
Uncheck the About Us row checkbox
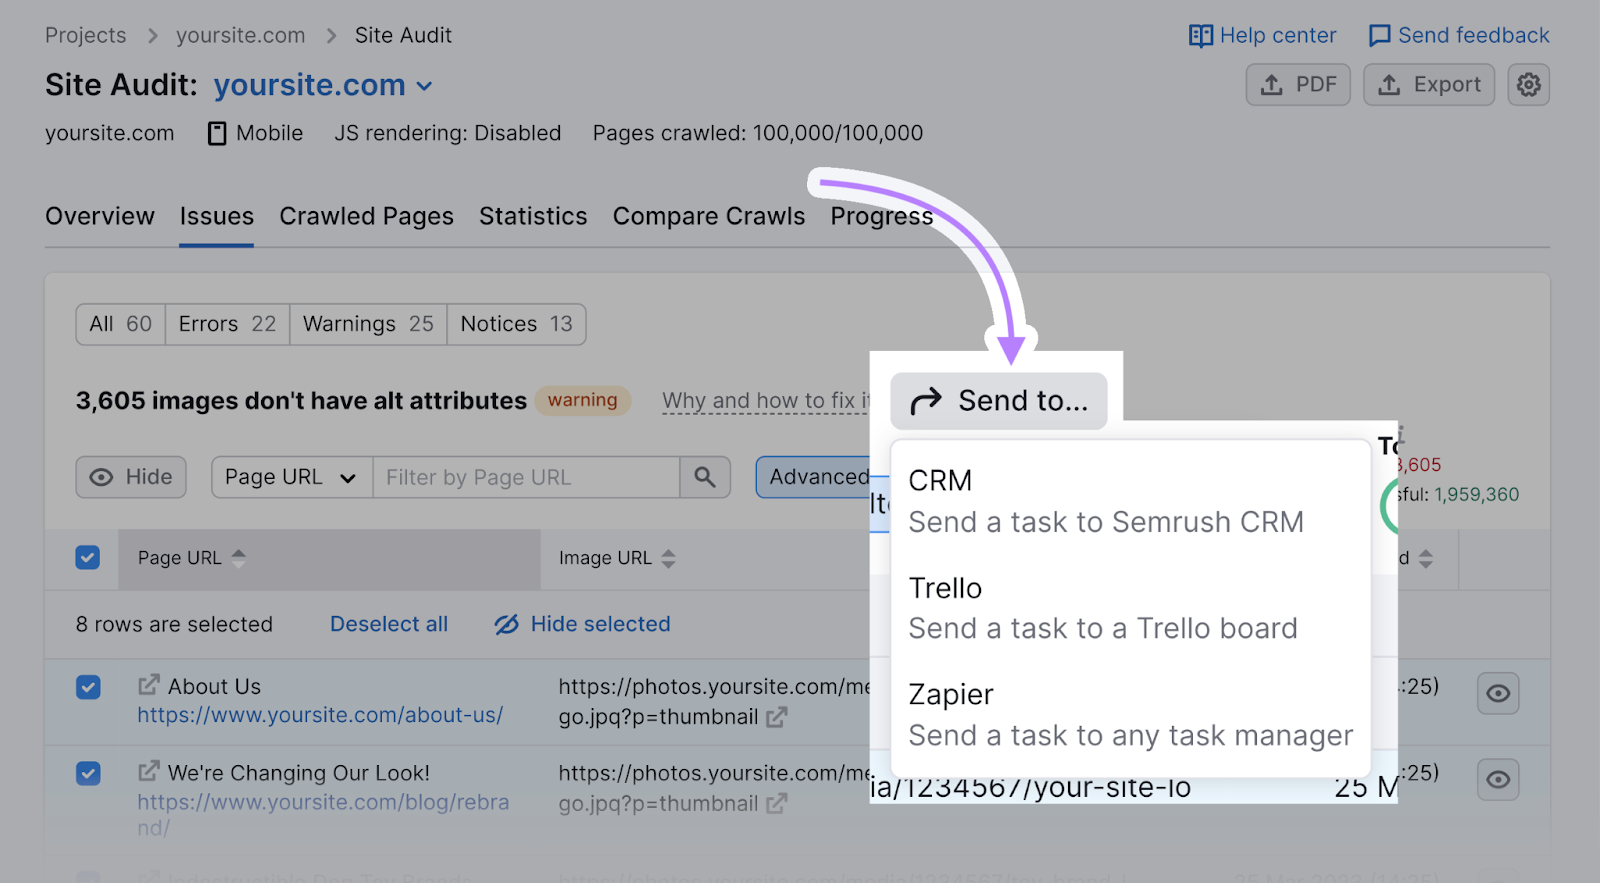point(88,687)
